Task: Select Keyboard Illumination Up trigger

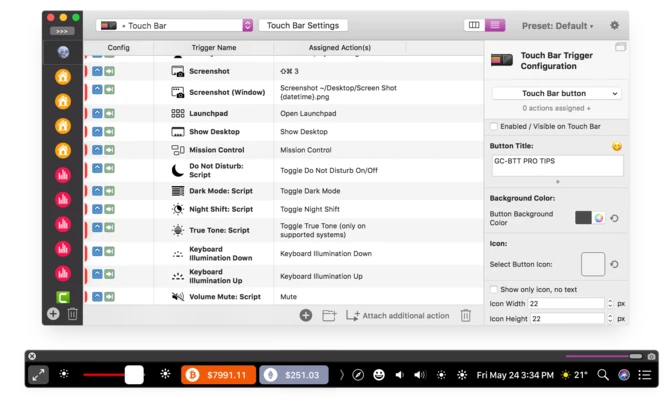Action: tap(283, 276)
